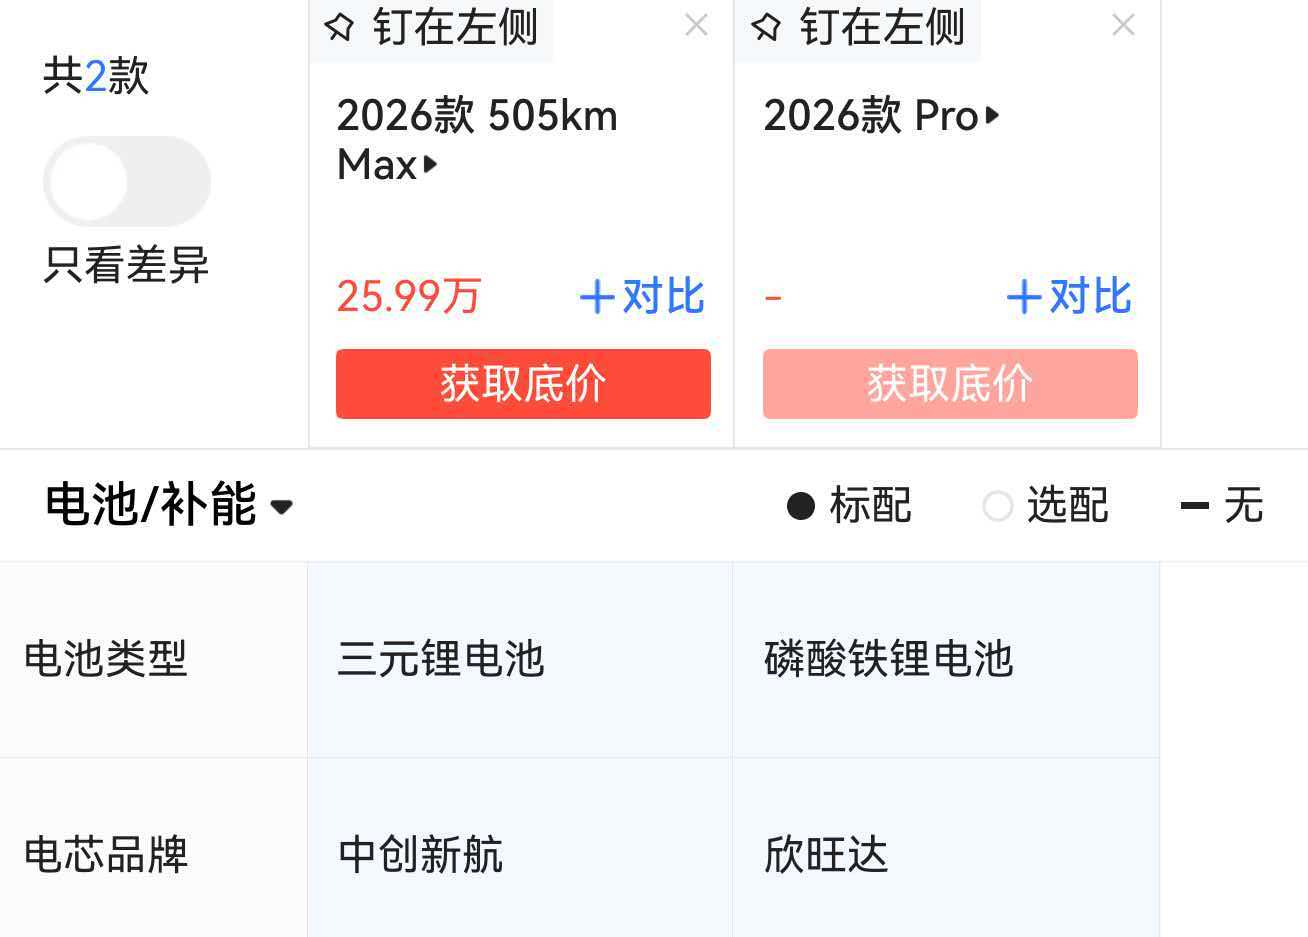The image size is (1308, 937).
Task: Open the 2026款 505km Max model selector arrow
Action: click(x=431, y=164)
